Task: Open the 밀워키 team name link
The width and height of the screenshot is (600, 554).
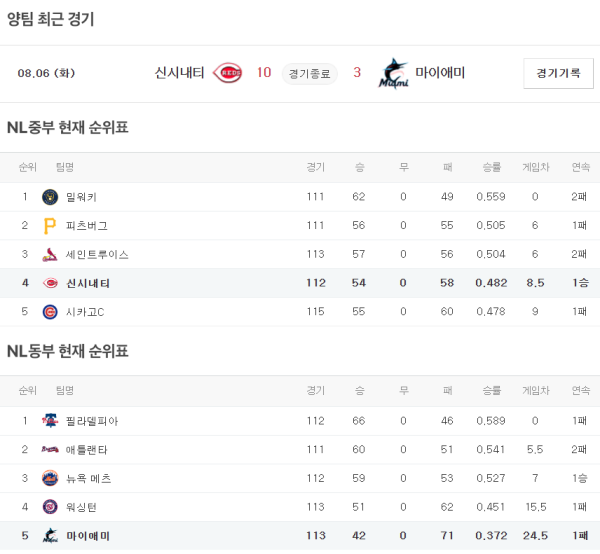Action: coord(81,197)
